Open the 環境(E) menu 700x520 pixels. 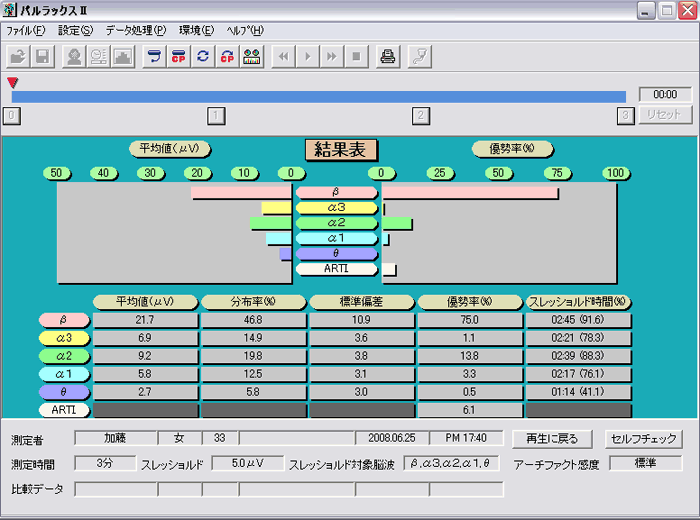[196, 30]
